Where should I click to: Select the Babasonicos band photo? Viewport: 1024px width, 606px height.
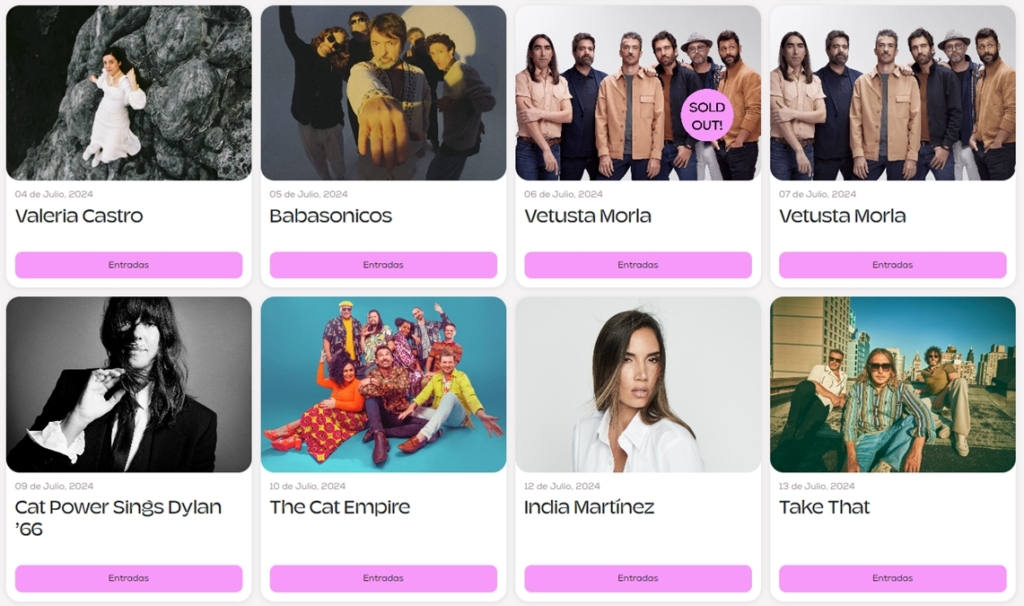pos(383,93)
